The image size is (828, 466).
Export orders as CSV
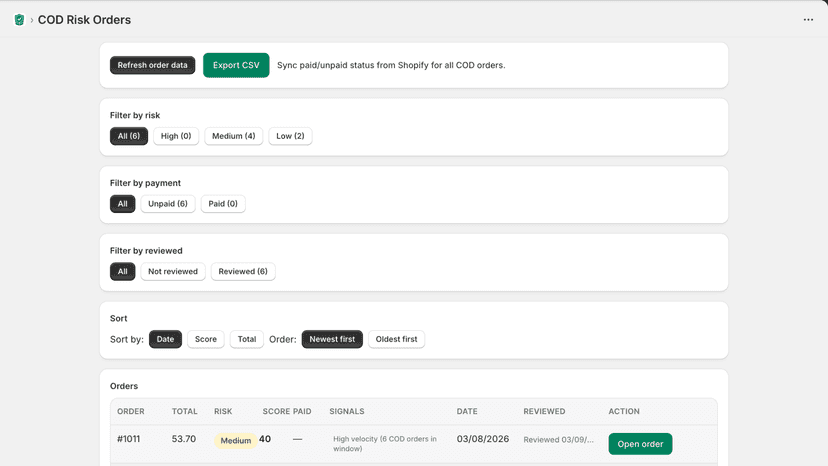[x=236, y=65]
